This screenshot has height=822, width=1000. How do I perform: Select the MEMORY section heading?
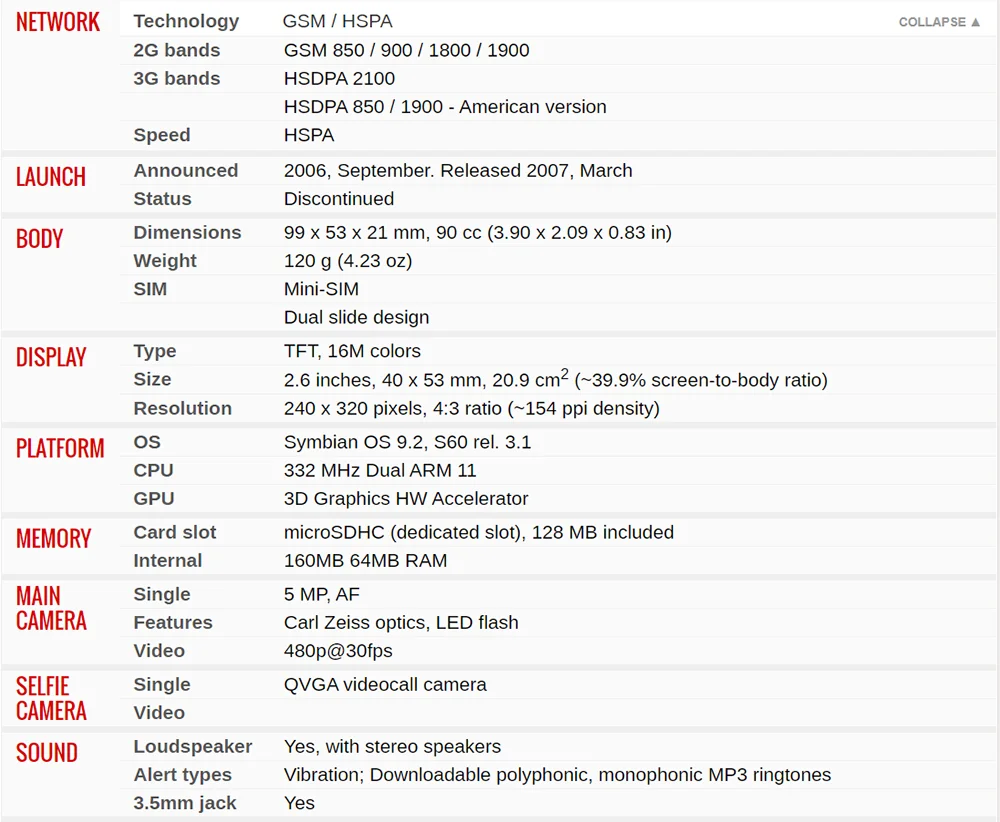[54, 539]
